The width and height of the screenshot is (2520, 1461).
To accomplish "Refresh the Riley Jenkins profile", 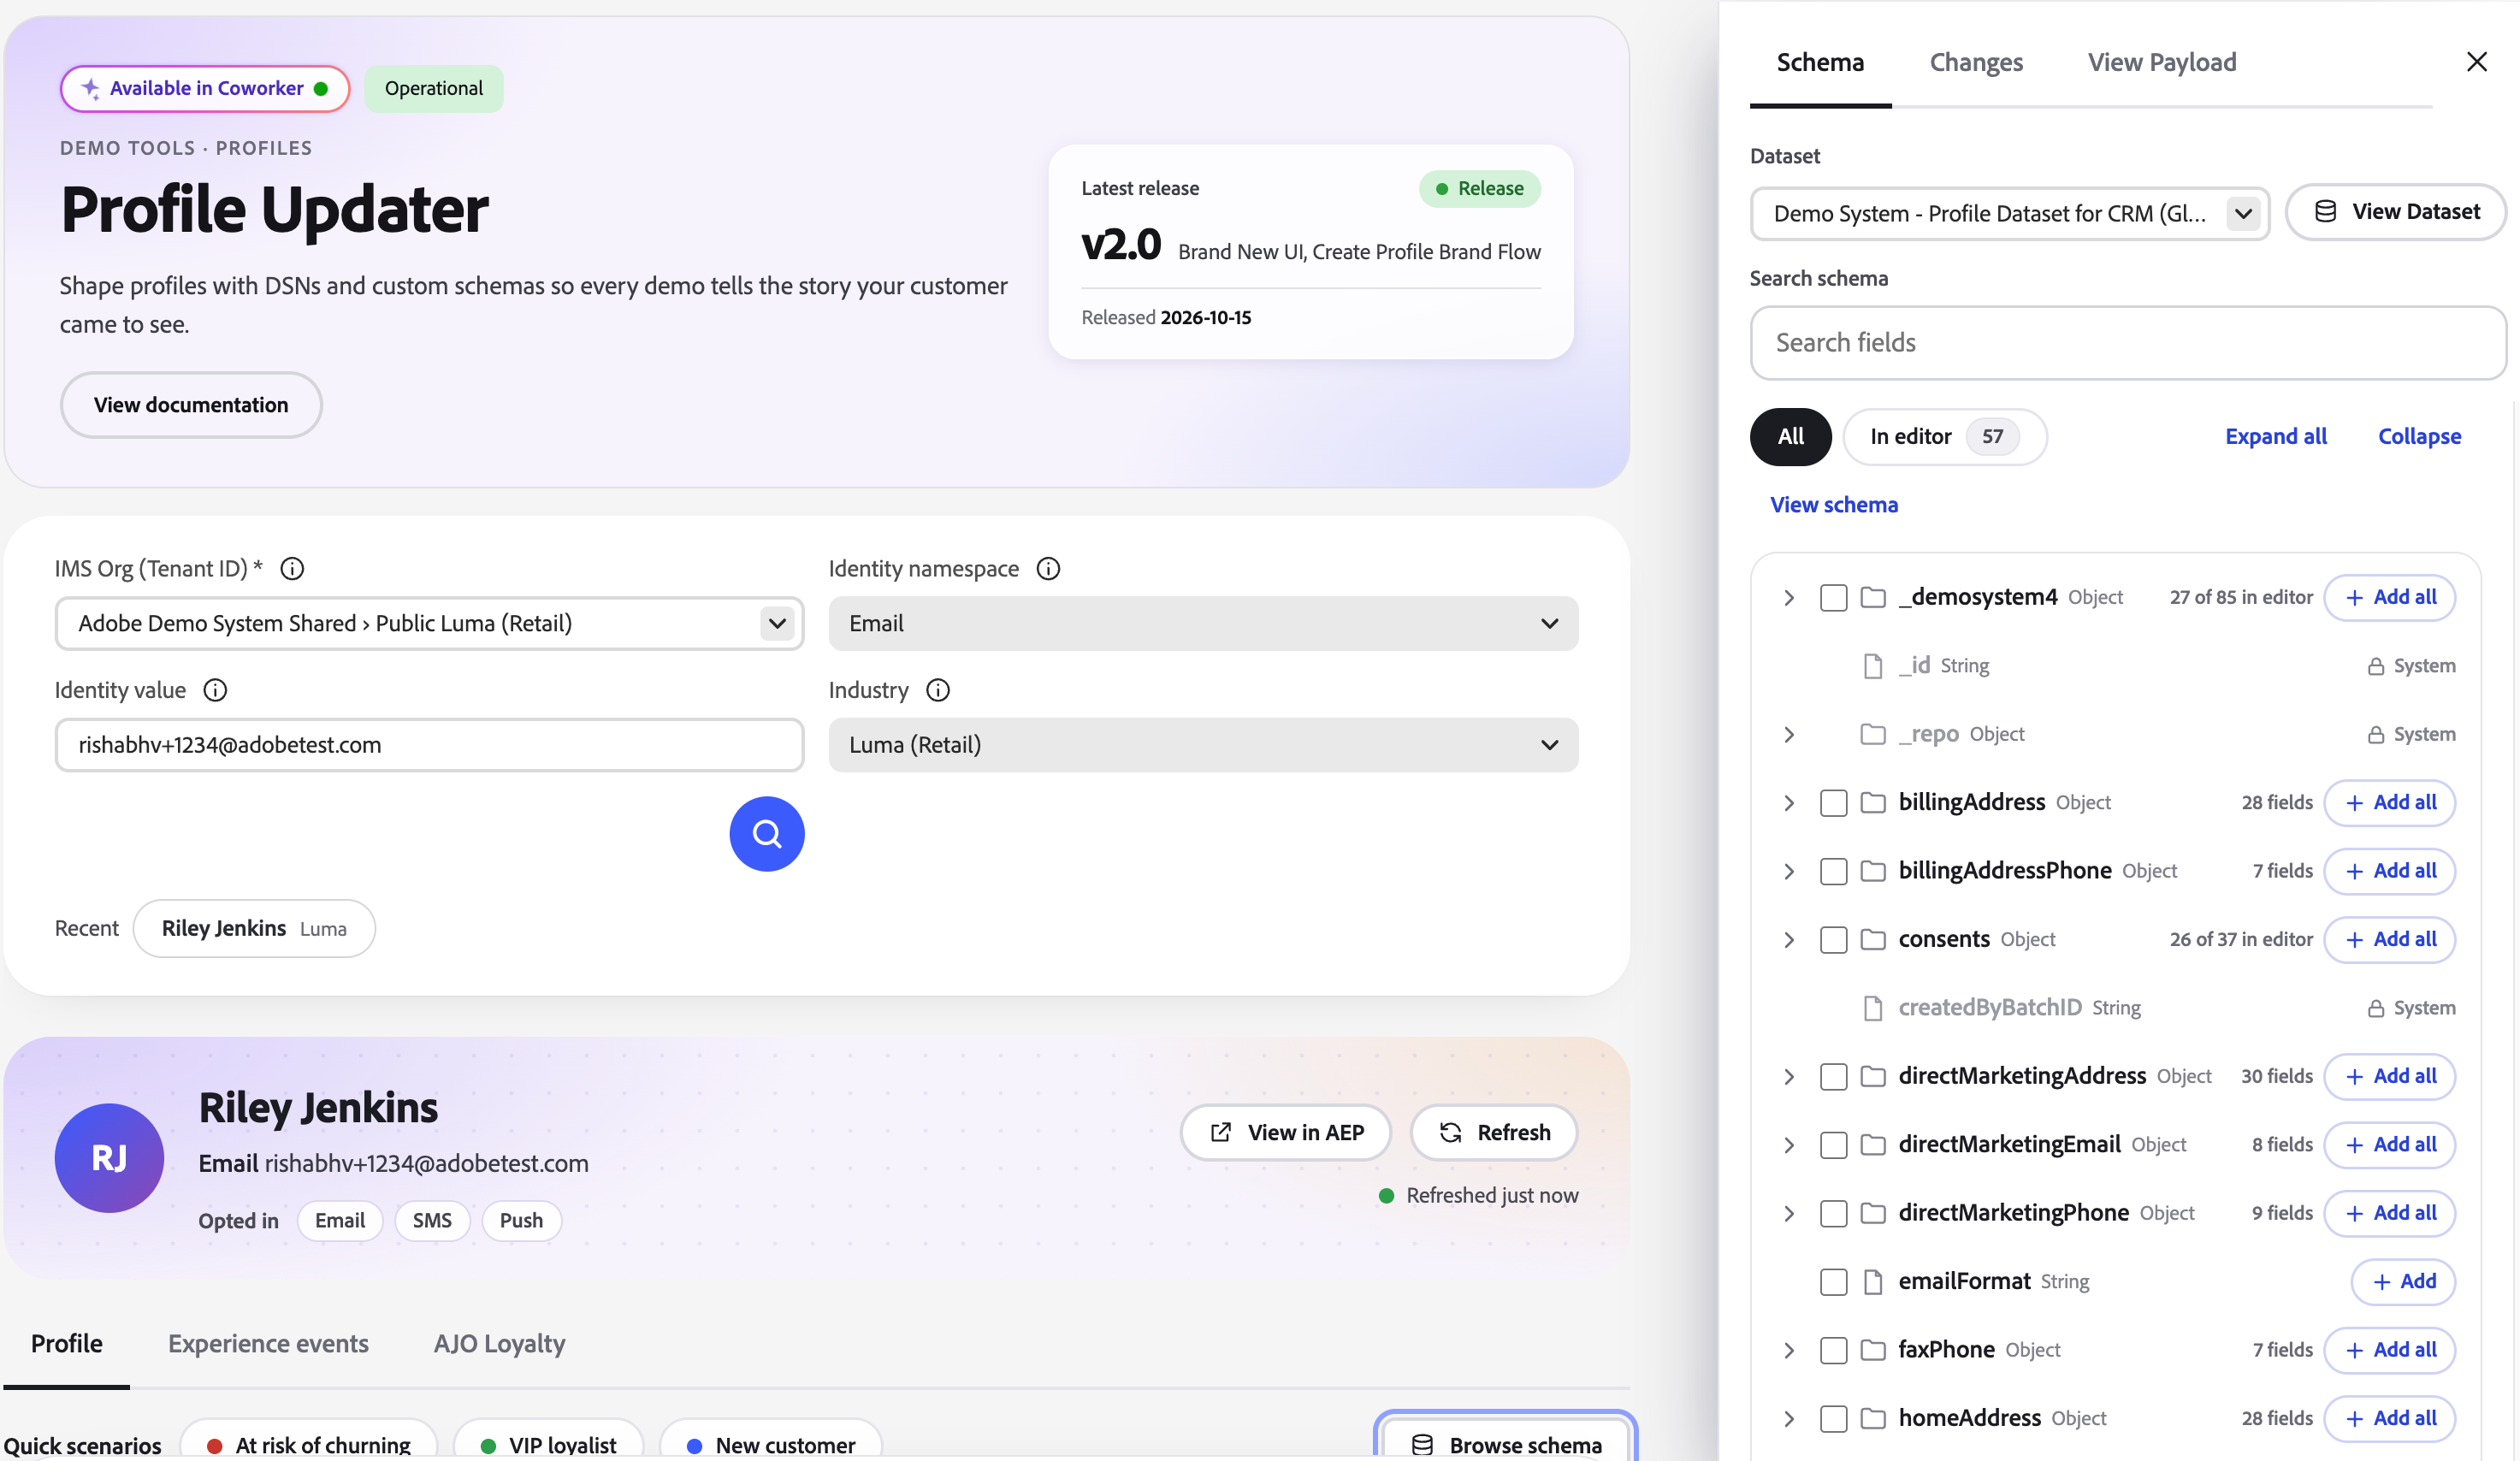I will pos(1494,1132).
